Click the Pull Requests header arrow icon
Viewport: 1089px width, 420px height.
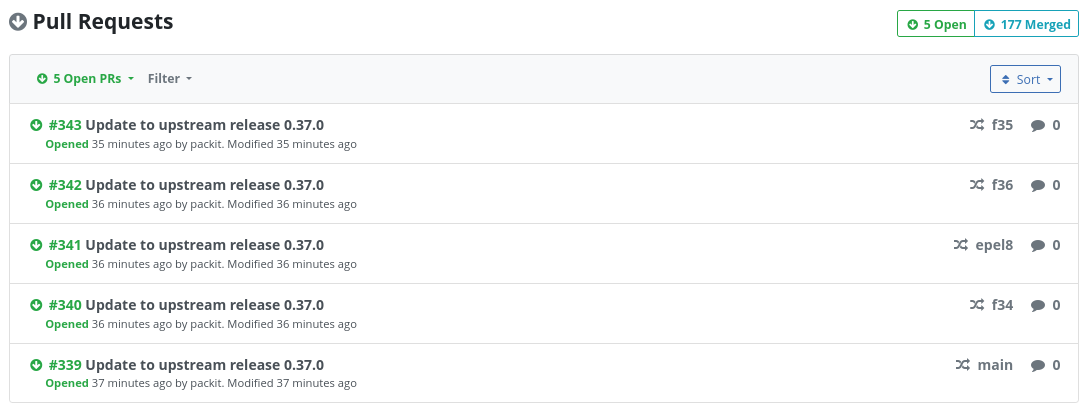pyautogui.click(x=18, y=22)
